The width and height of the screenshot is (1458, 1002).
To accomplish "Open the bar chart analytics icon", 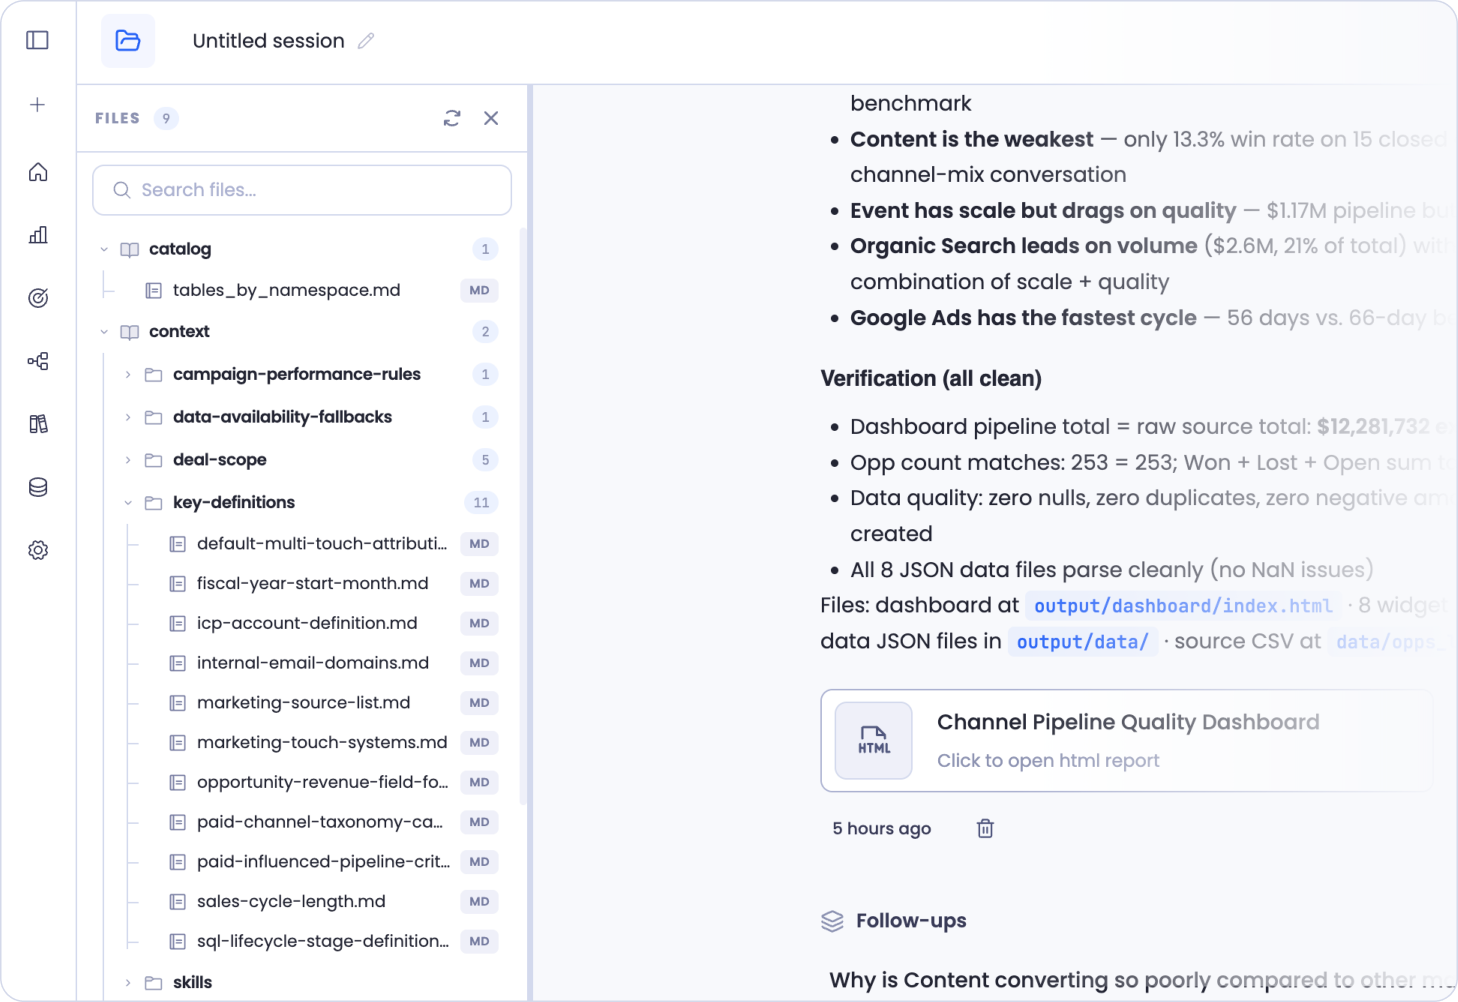I will [38, 235].
